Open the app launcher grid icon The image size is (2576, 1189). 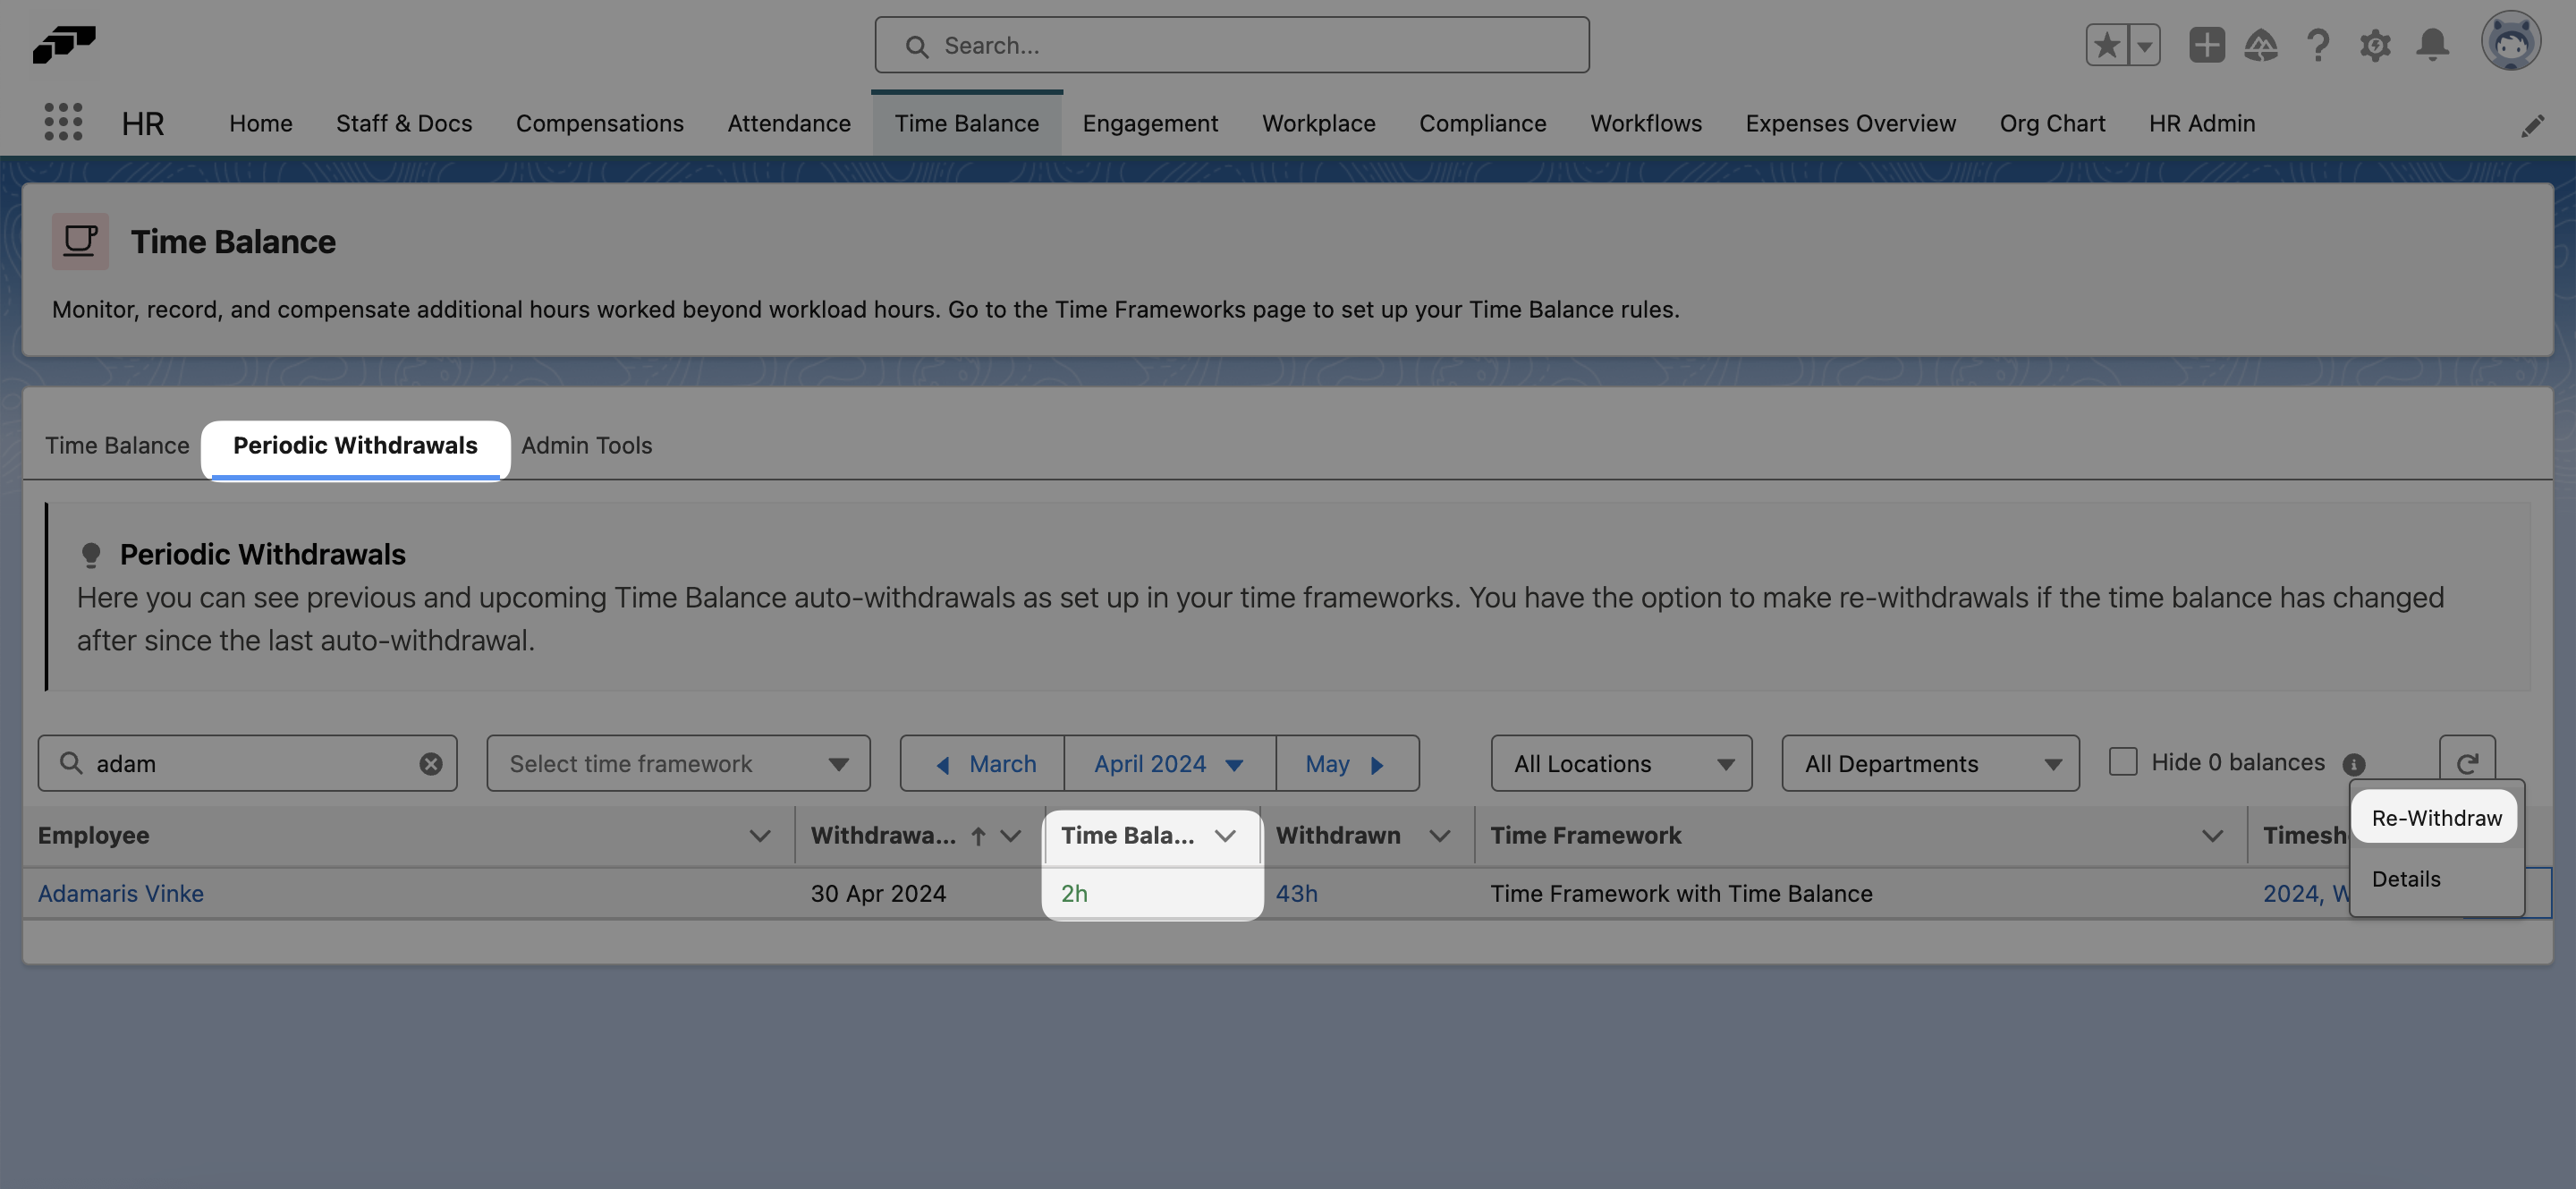[63, 122]
